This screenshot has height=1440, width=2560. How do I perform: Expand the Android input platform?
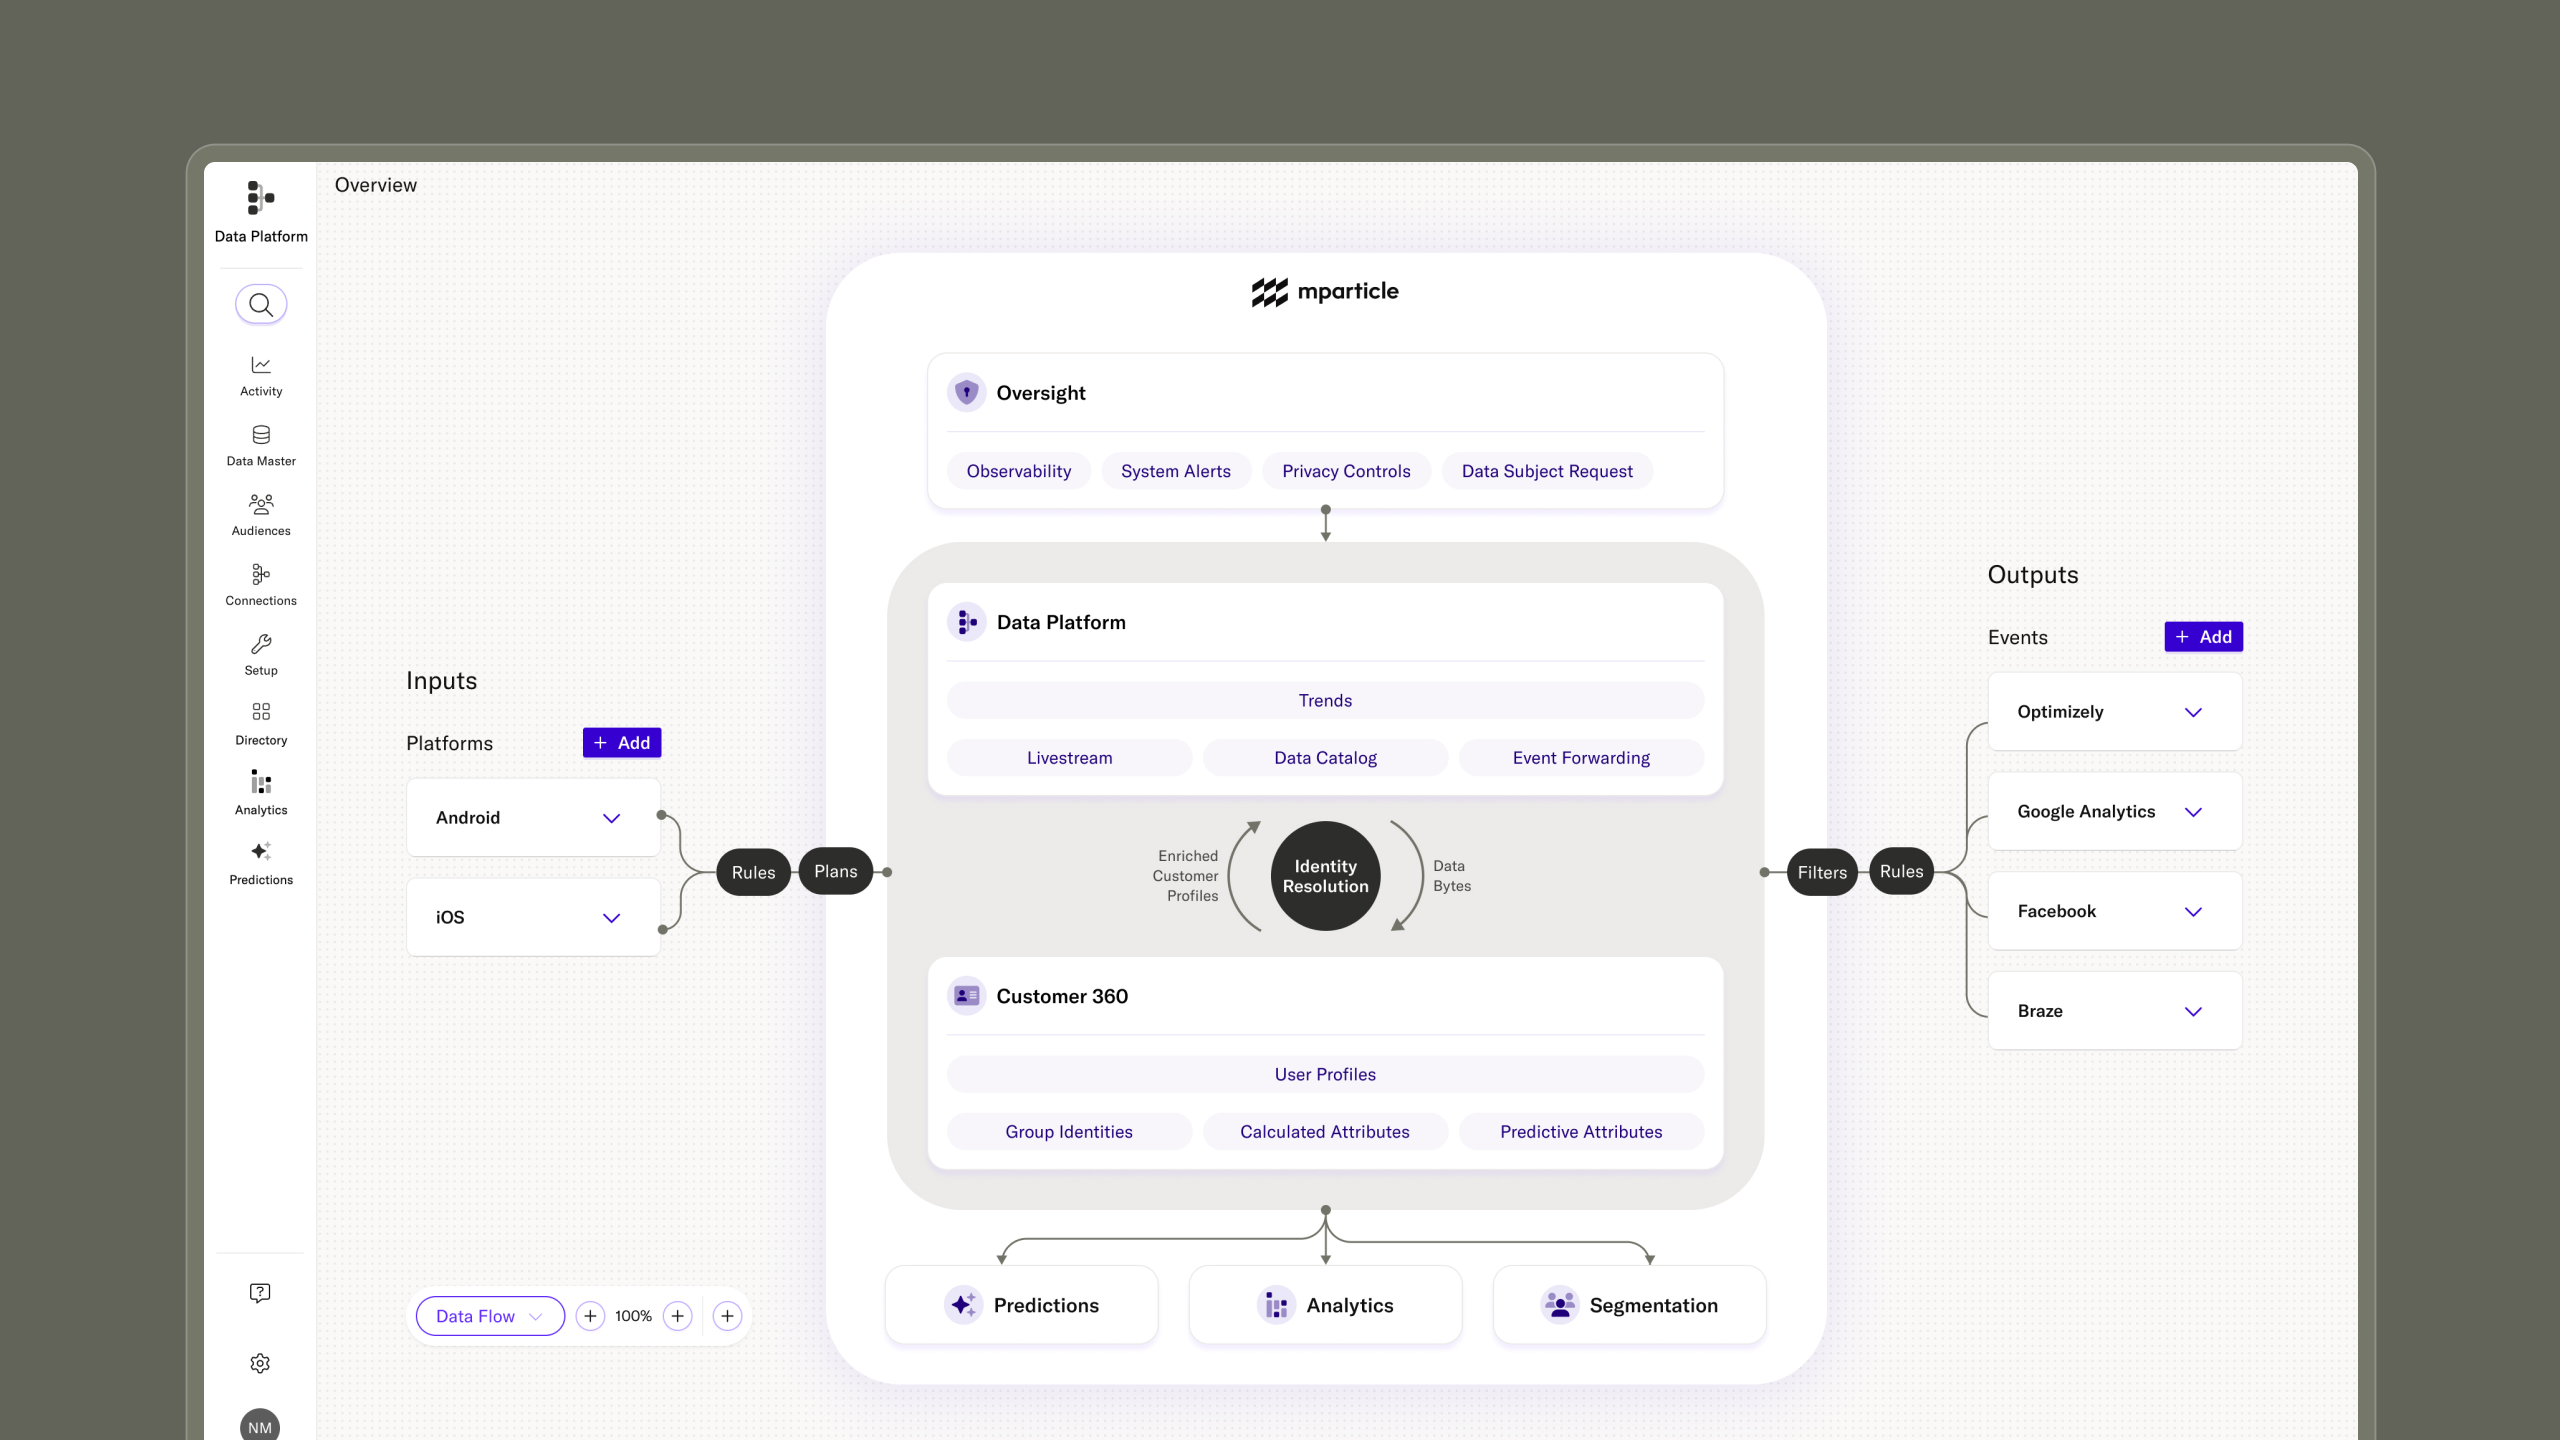612,816
